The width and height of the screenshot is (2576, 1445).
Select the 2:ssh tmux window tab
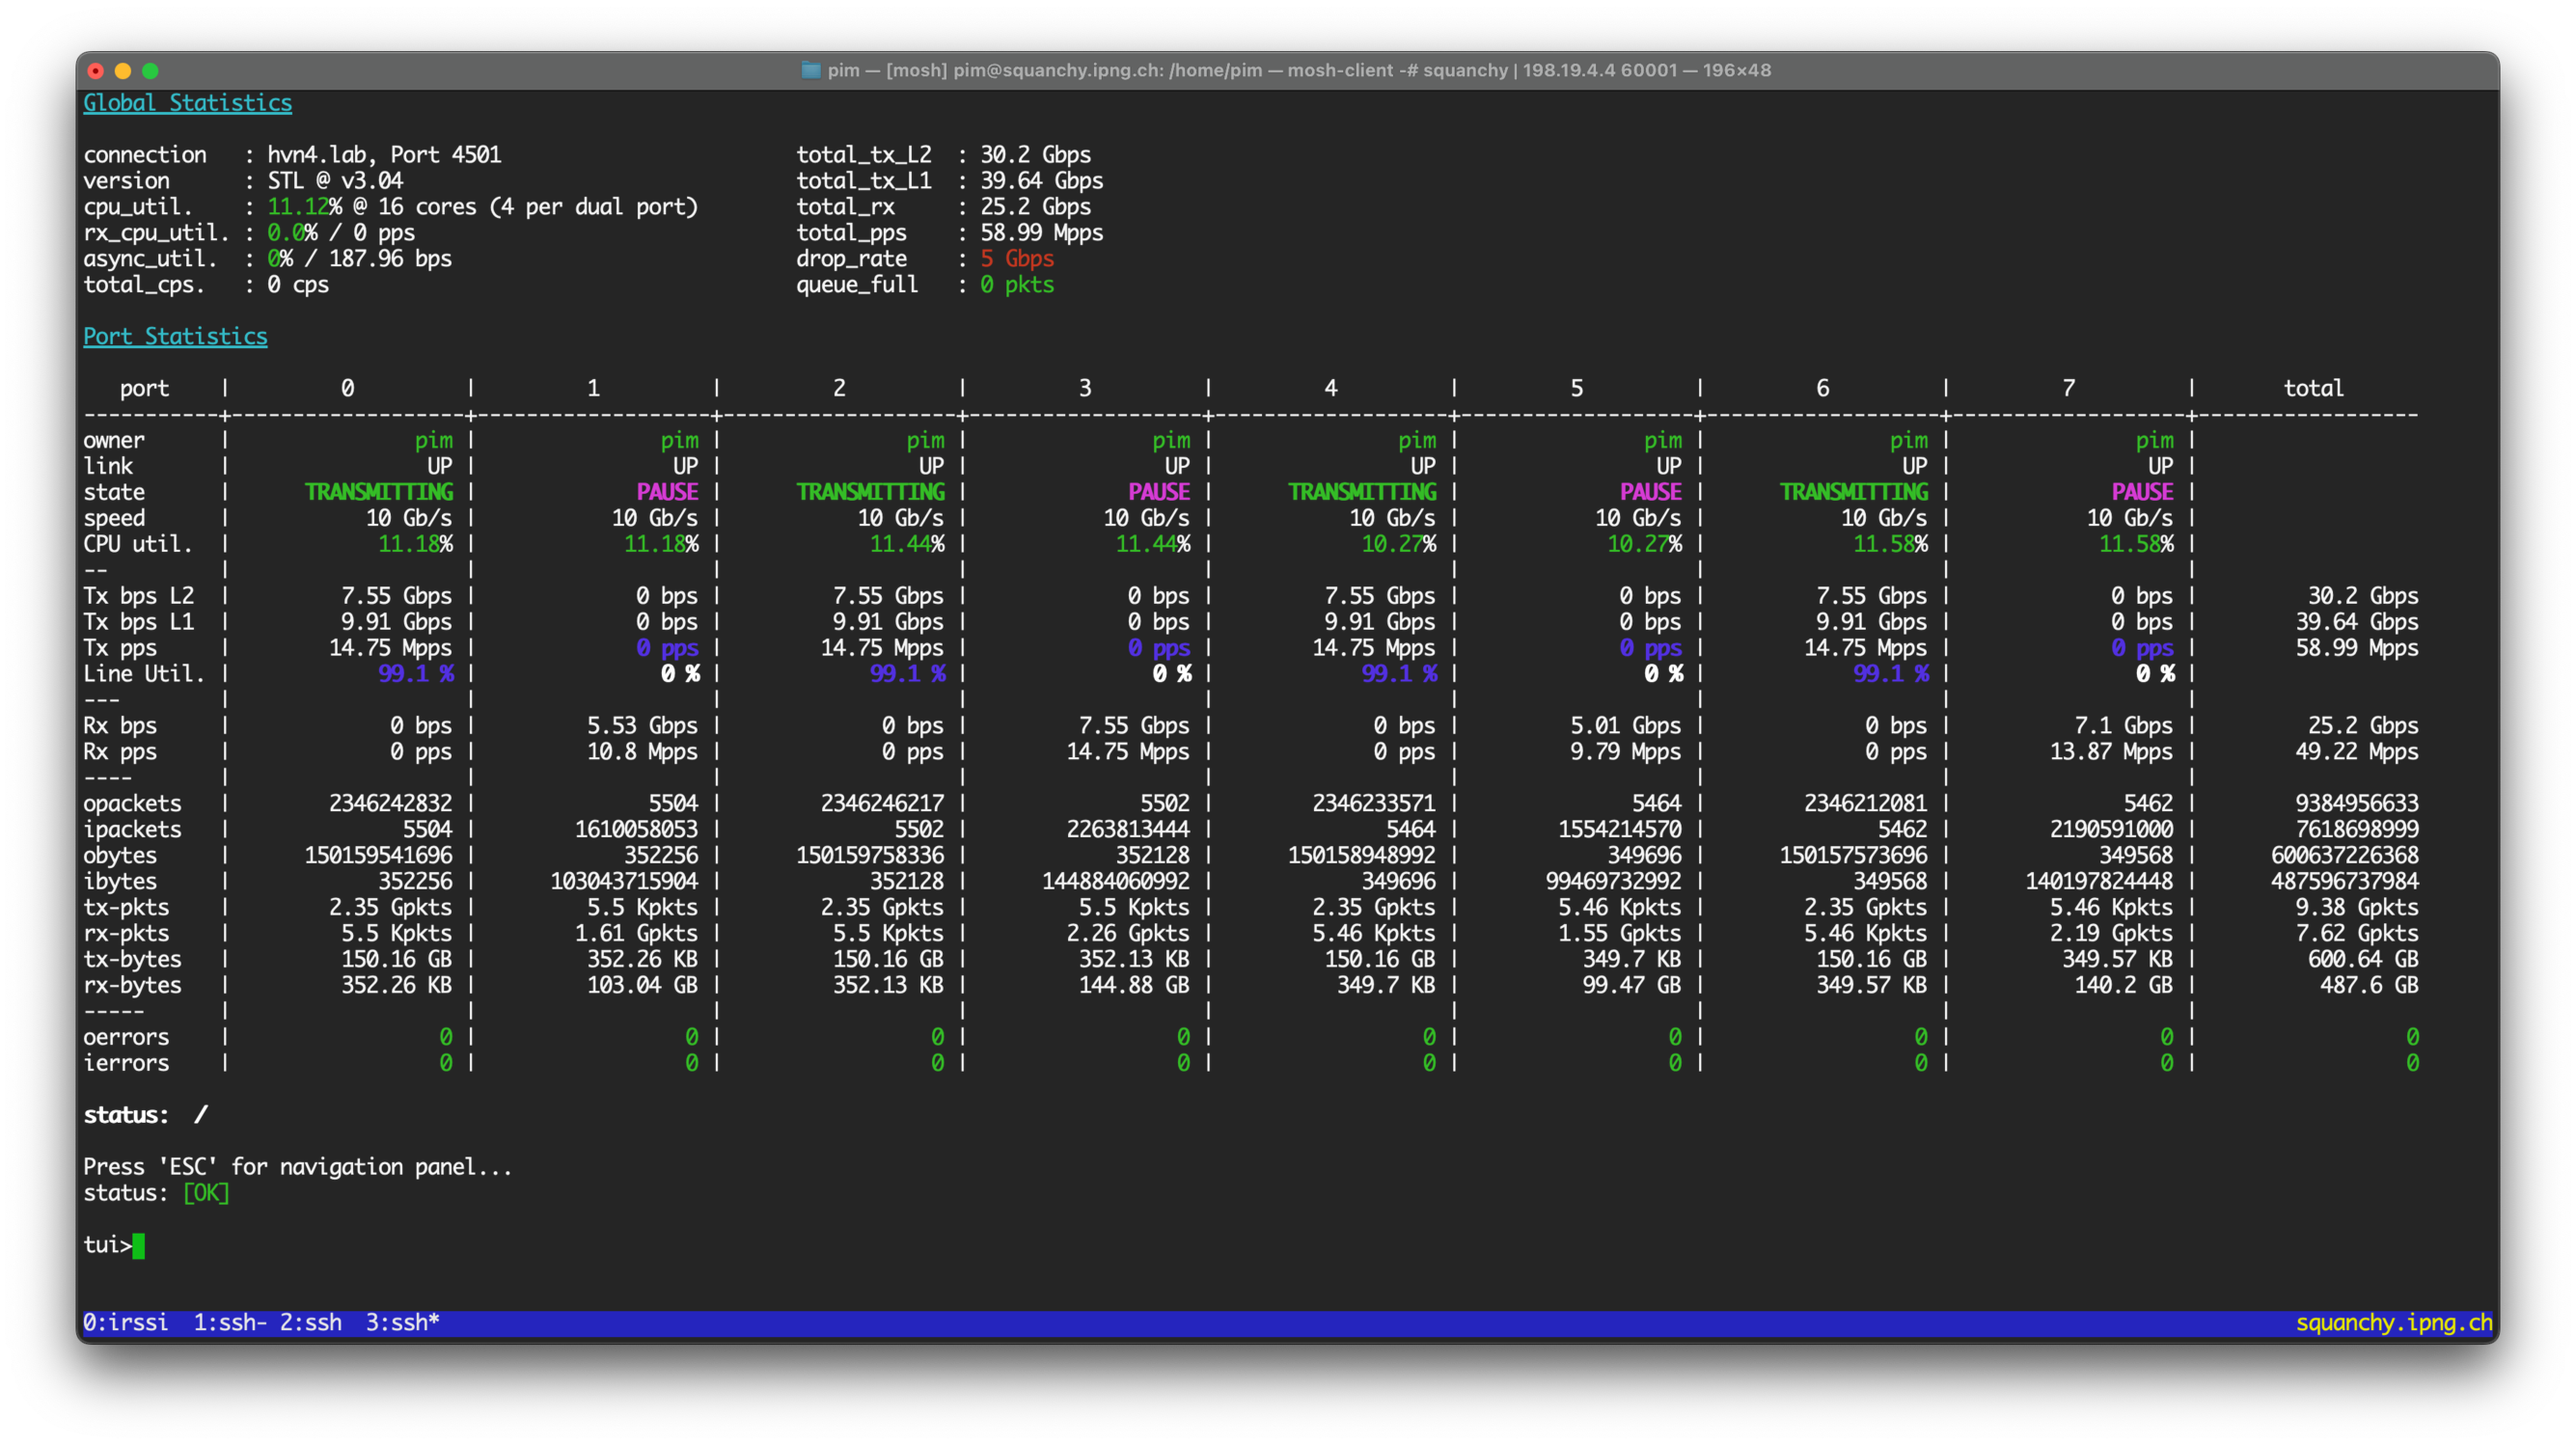click(x=311, y=1322)
